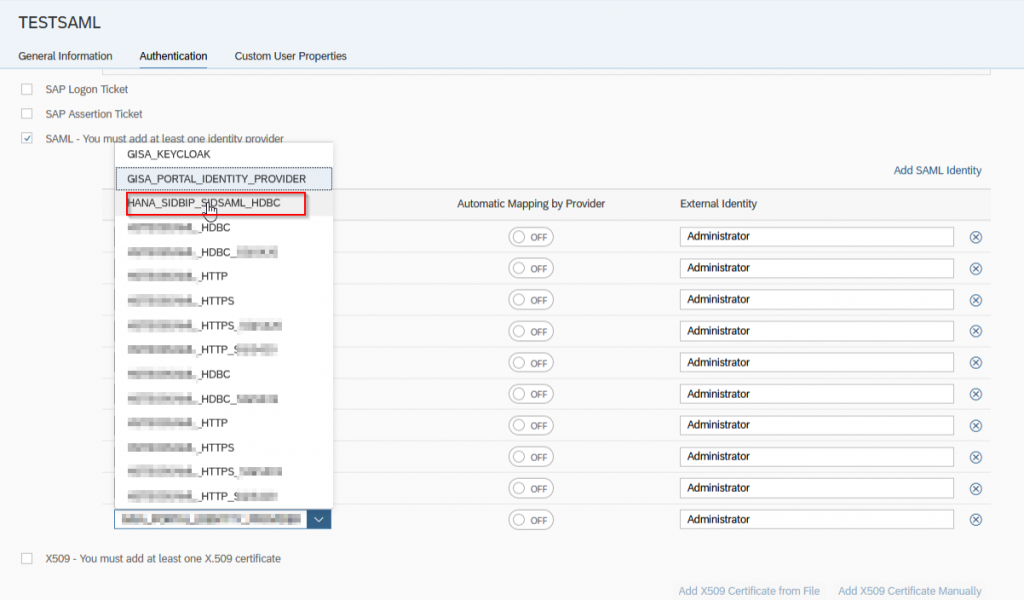Open Custom User Properties tab
This screenshot has height=600, width=1024.
point(291,56)
